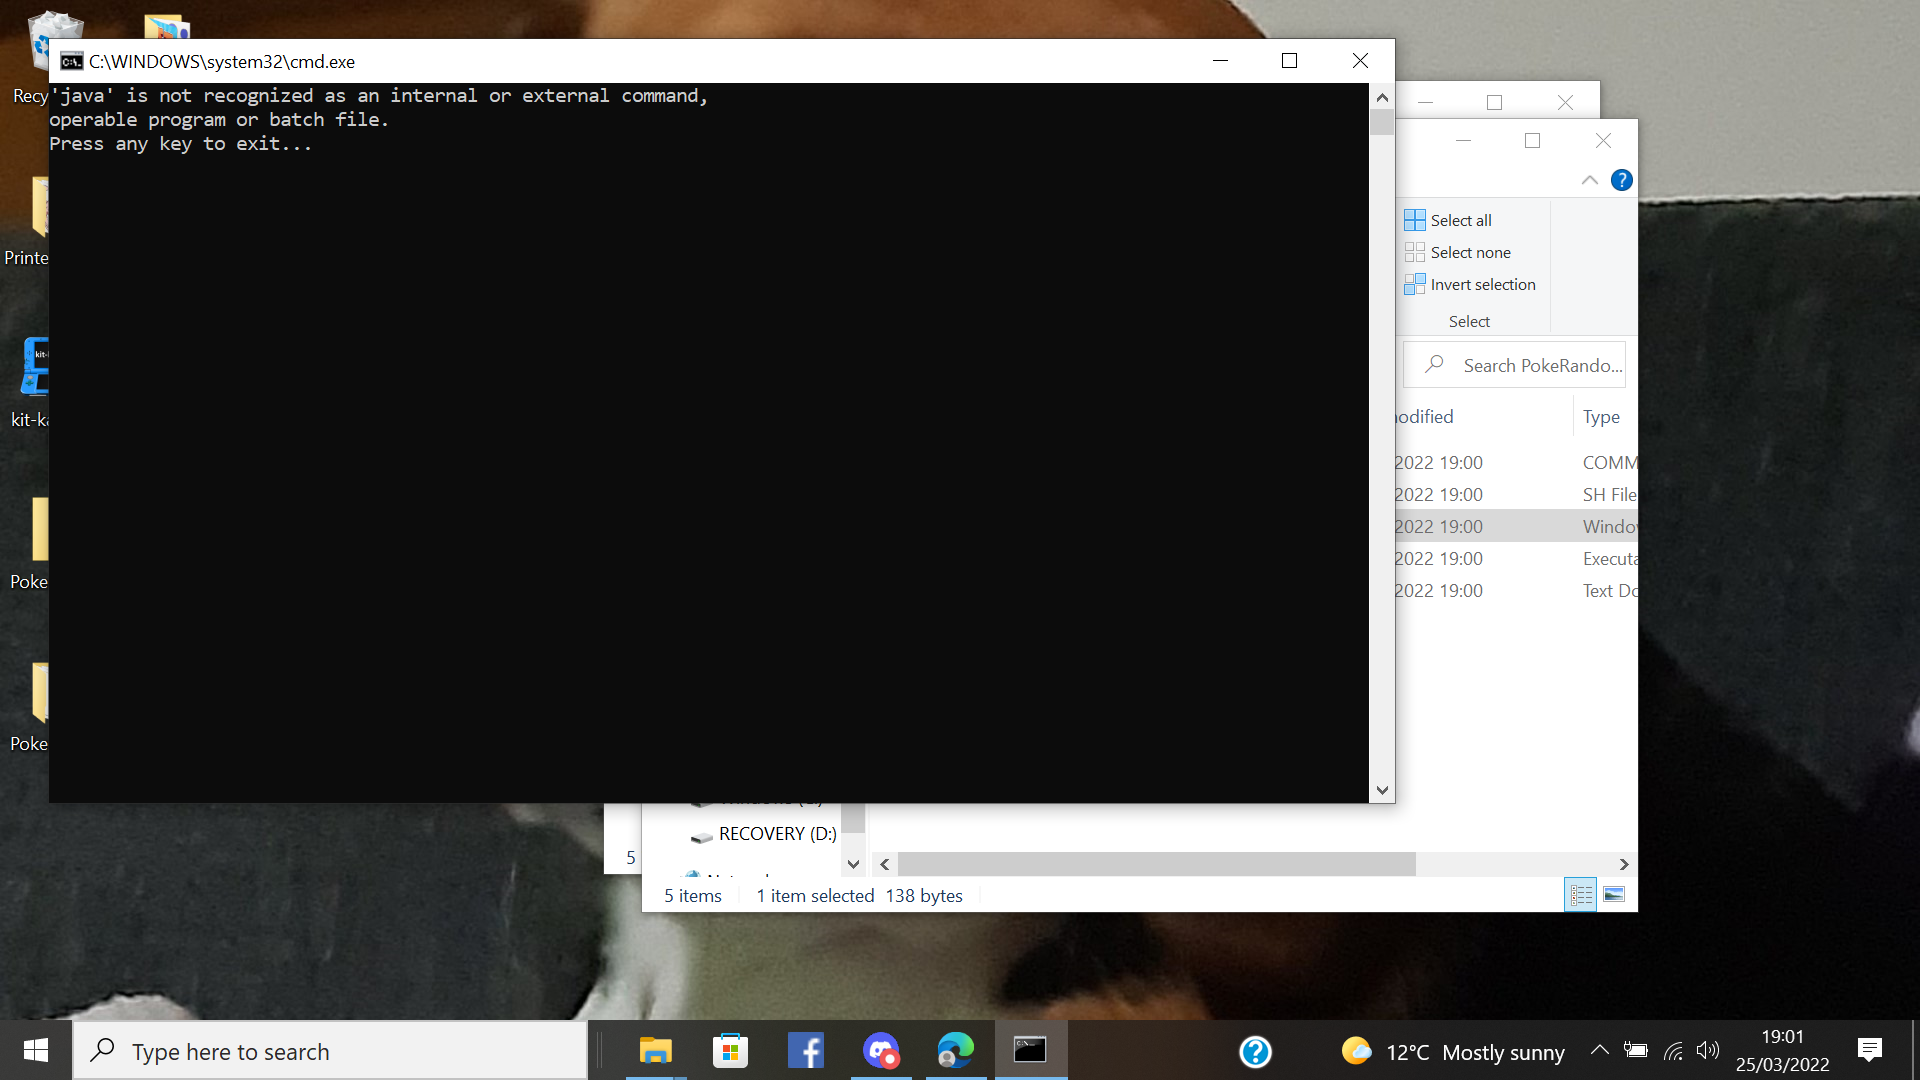The height and width of the screenshot is (1080, 1920).
Task: Open the Start menu
Action: (x=35, y=1050)
